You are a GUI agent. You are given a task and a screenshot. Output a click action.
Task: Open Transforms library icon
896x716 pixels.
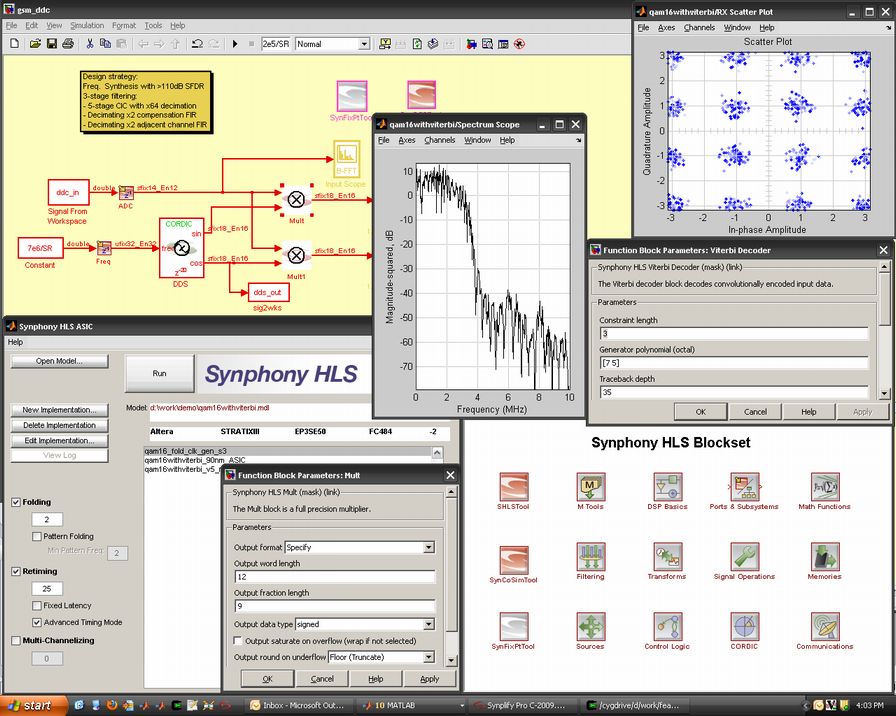coord(667,557)
